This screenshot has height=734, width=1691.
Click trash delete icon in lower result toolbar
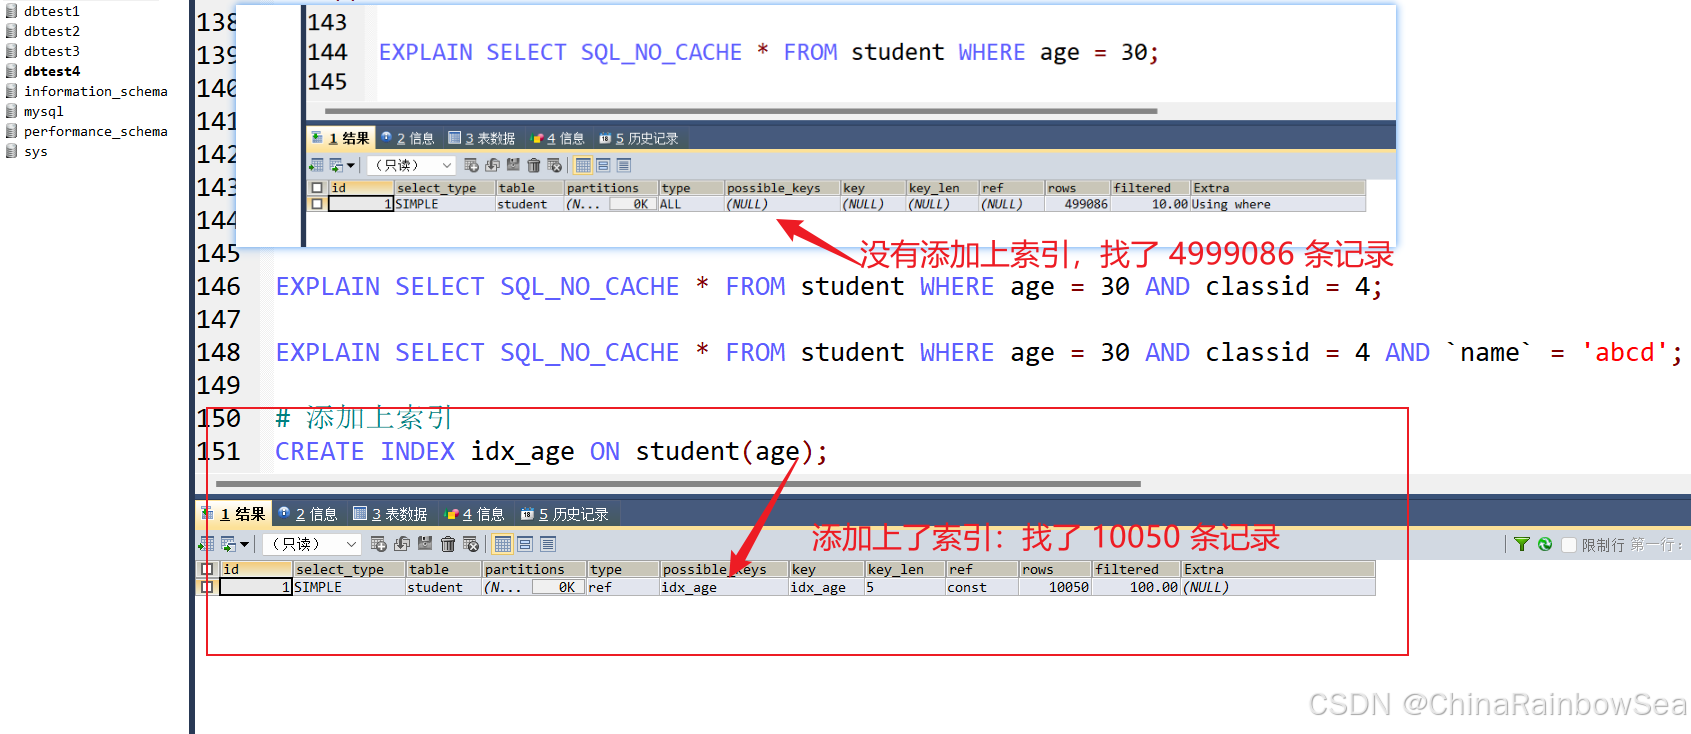(x=448, y=544)
